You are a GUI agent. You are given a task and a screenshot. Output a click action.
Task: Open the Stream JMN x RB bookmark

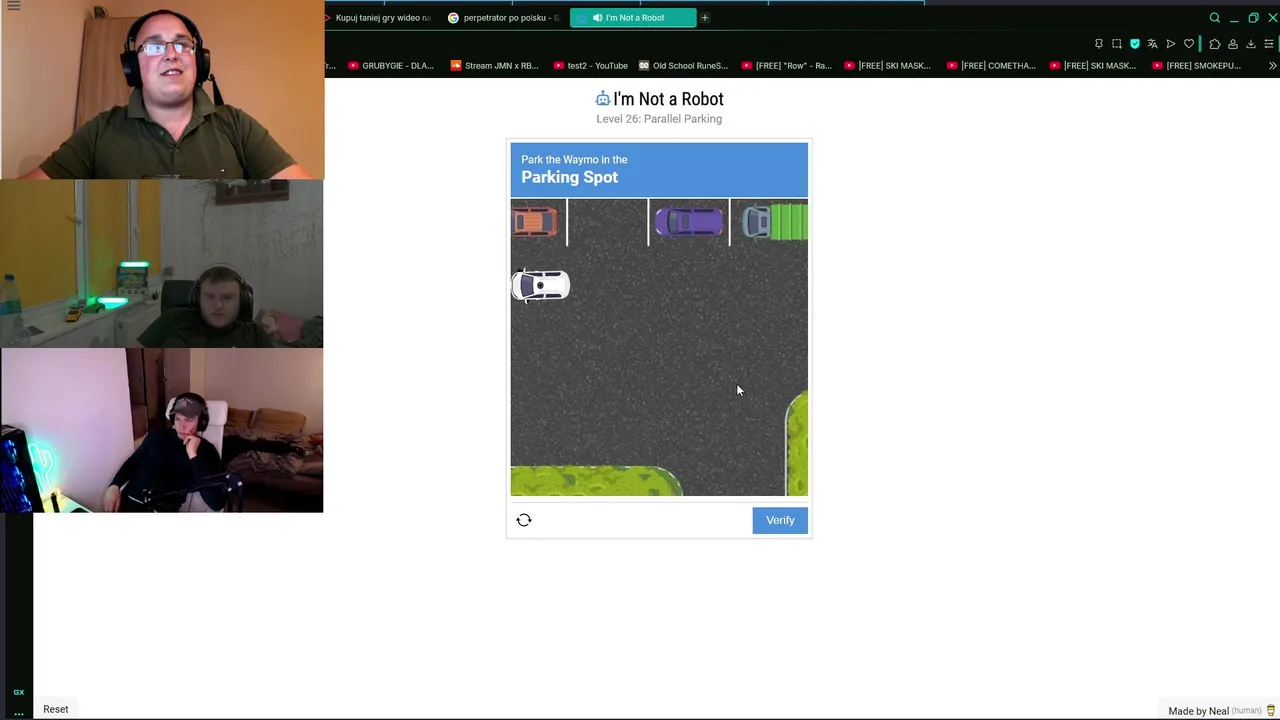[495, 65]
